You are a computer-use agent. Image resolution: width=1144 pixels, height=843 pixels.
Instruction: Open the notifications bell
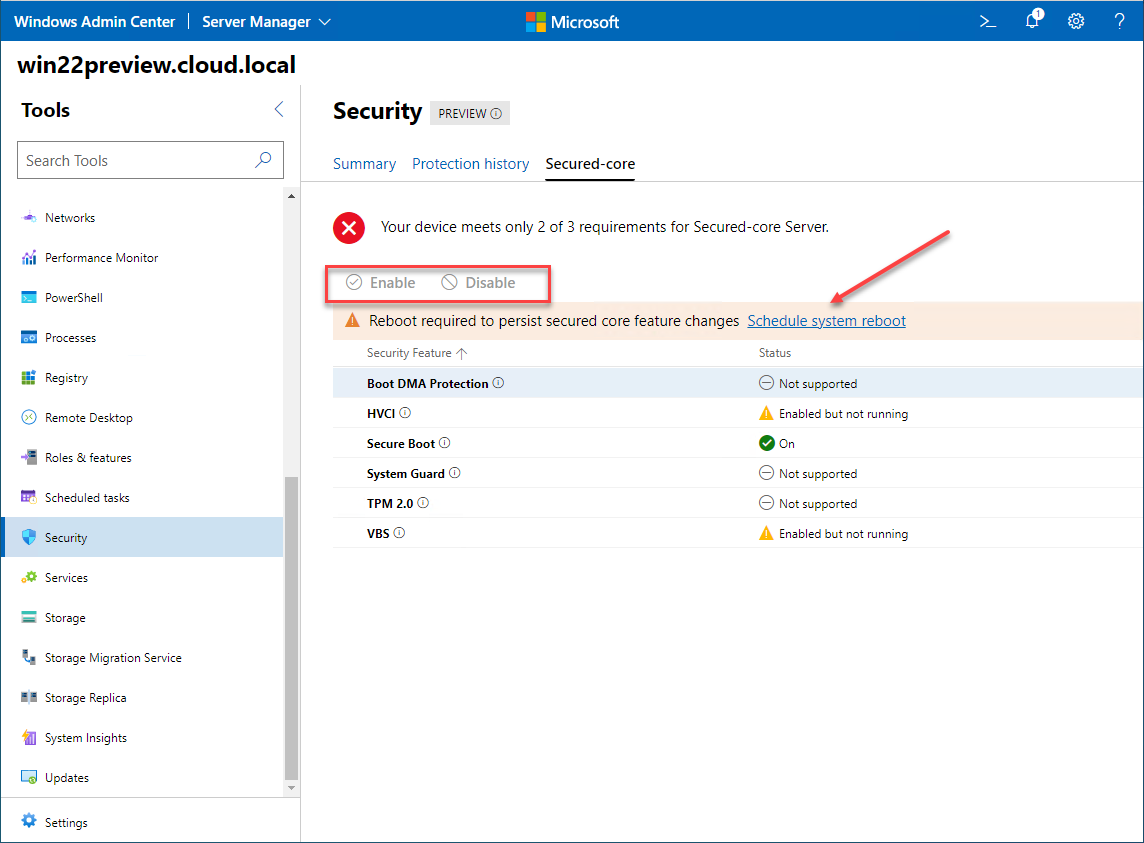1033,20
